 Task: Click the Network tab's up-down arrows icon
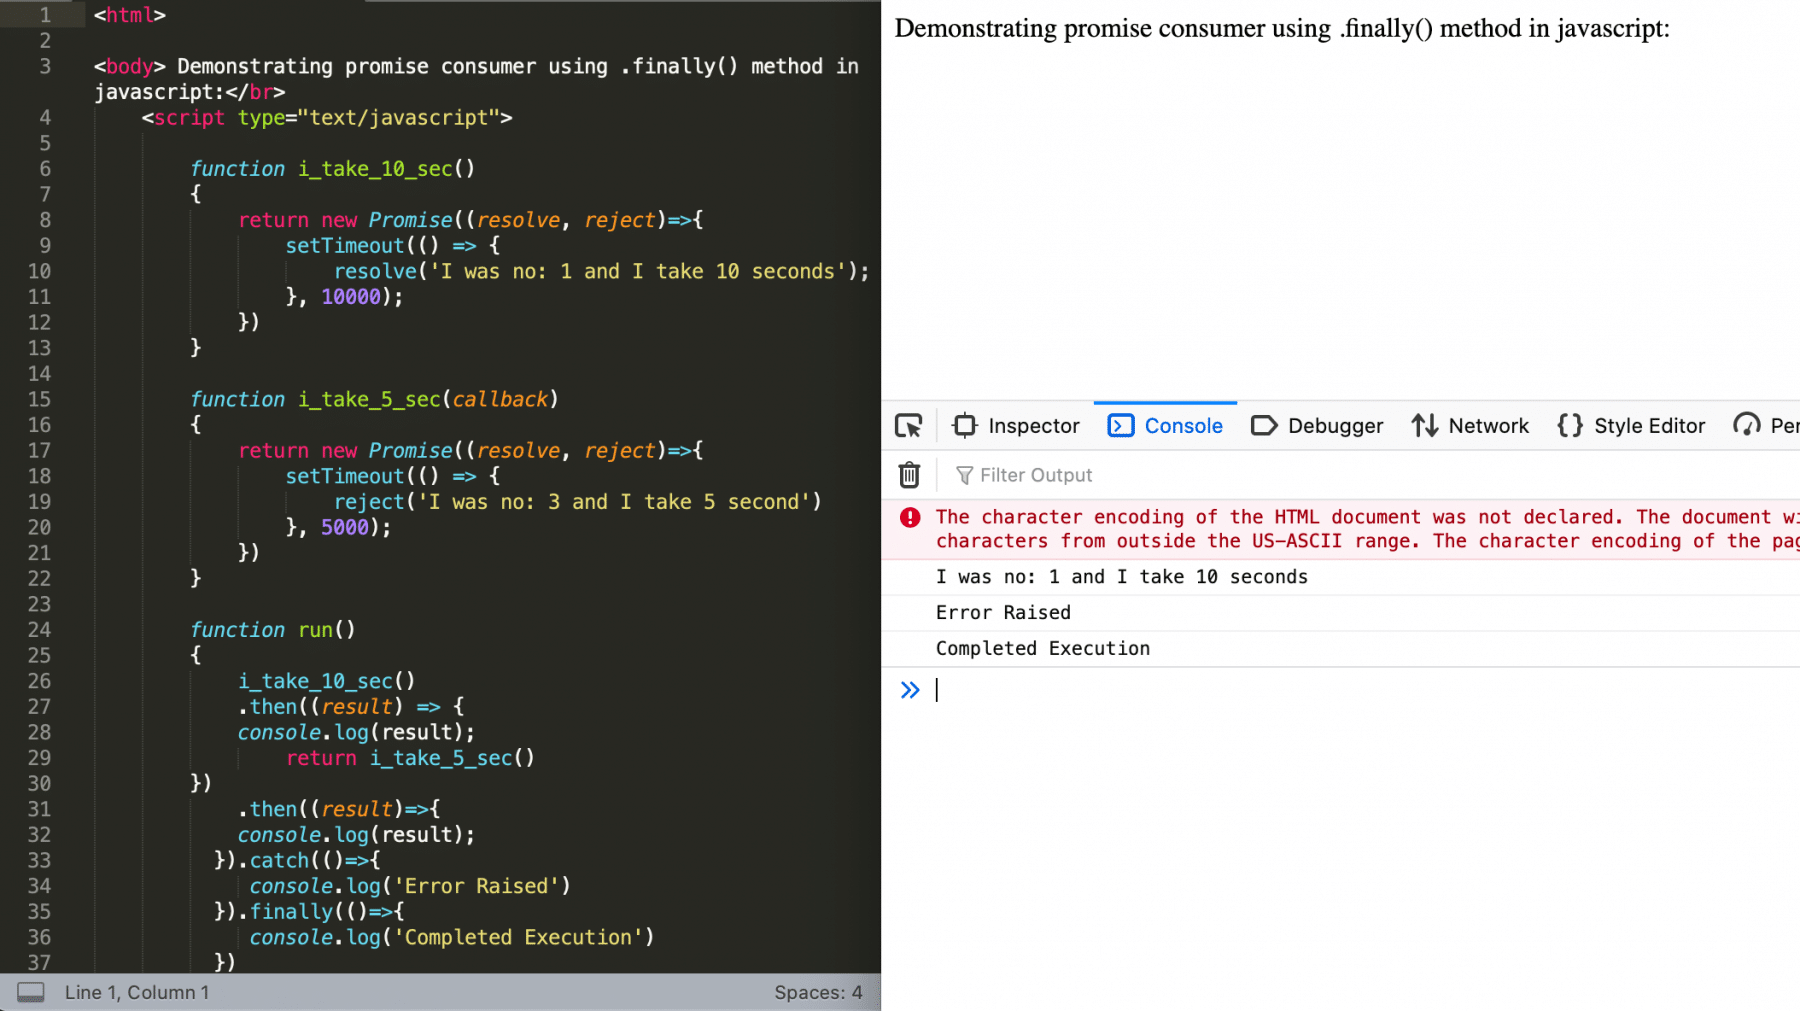click(x=1424, y=425)
